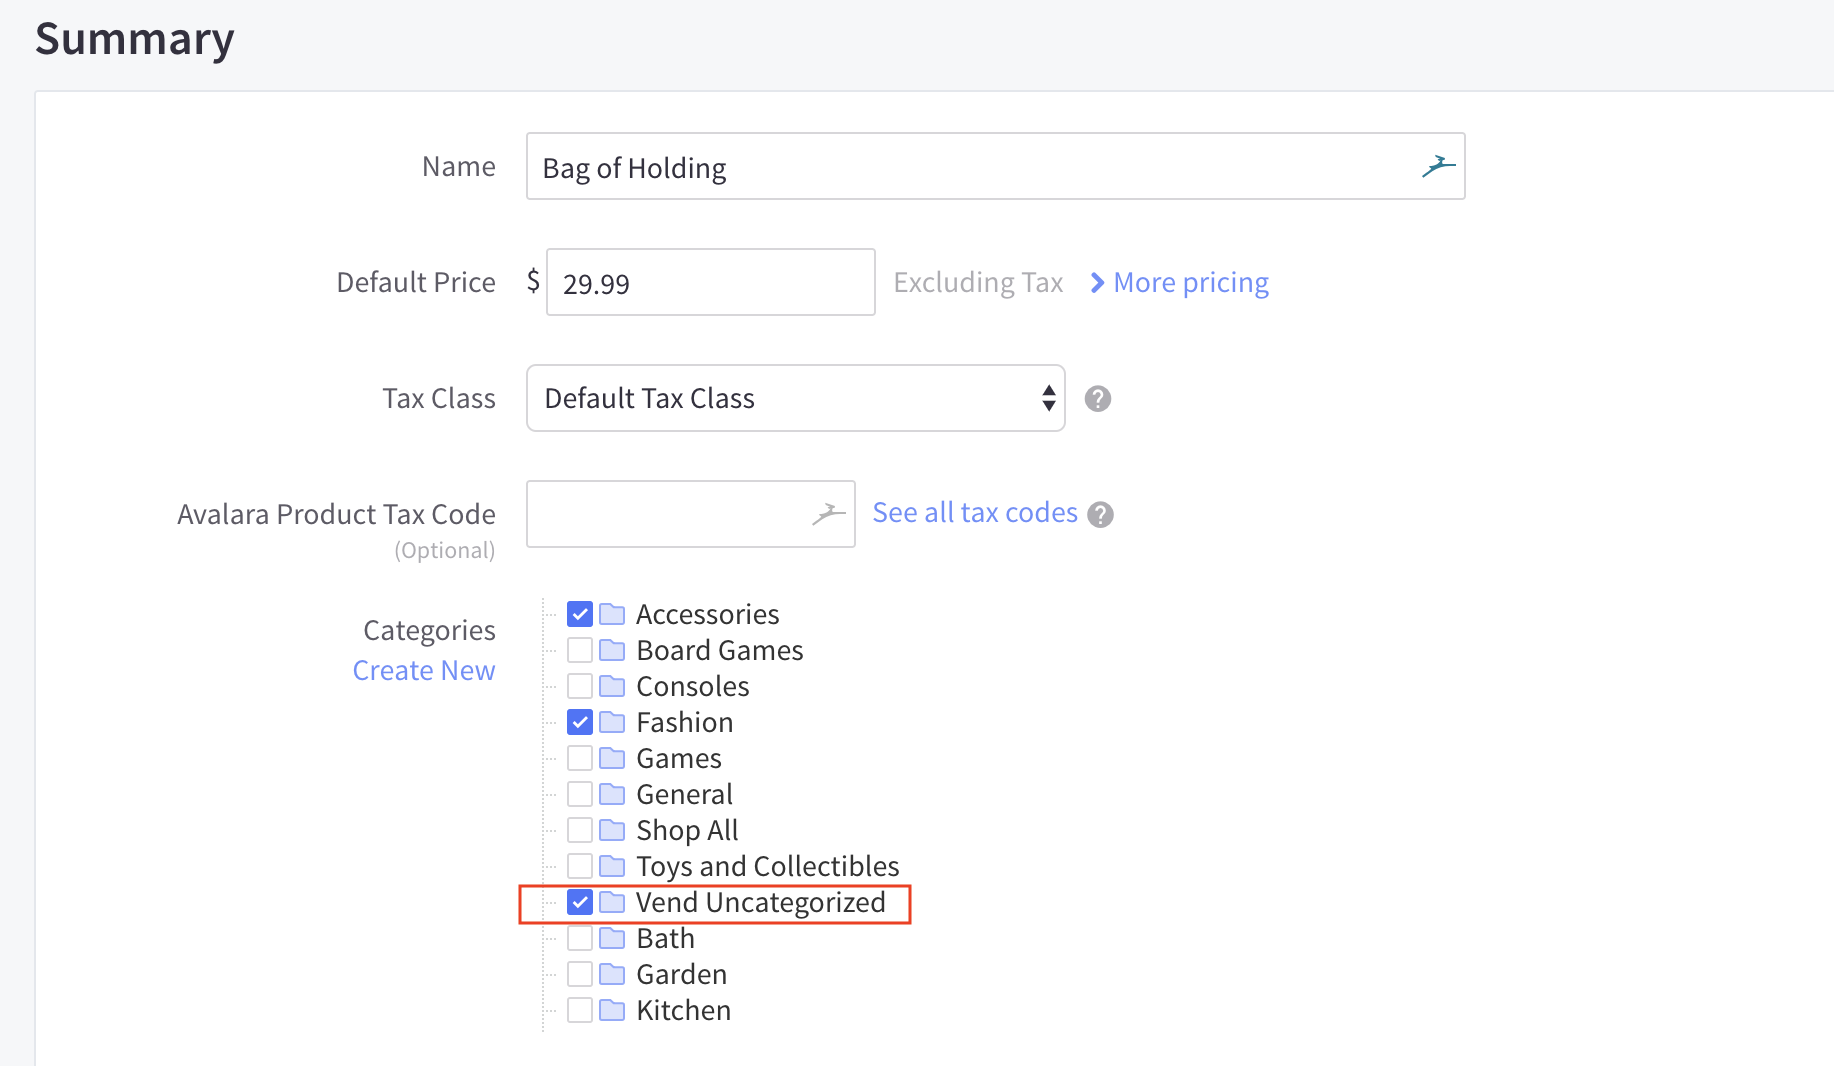Click the Toys and Collectibles folder icon

pos(612,866)
